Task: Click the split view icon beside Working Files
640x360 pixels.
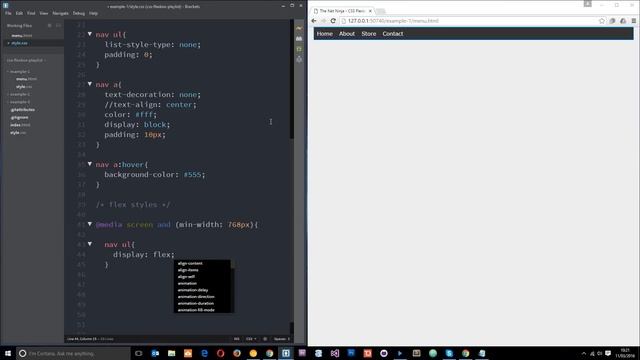Action: tap(58, 25)
